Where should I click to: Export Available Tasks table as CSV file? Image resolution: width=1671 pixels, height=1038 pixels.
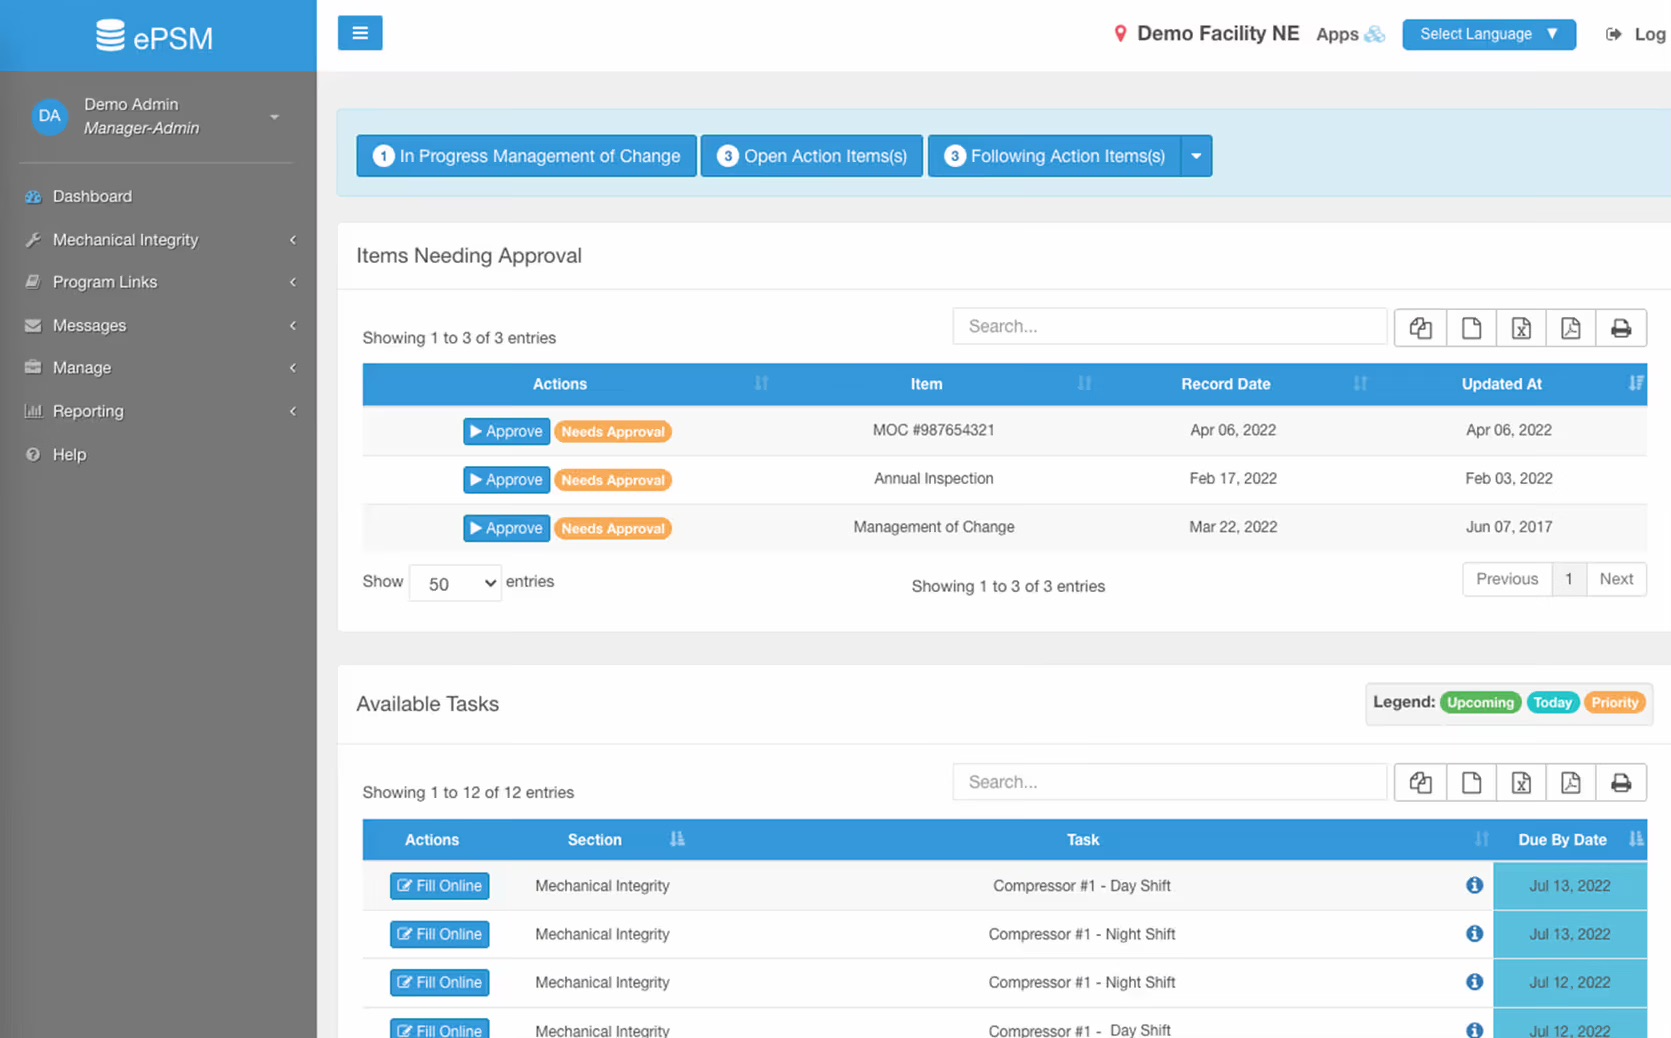1471,783
